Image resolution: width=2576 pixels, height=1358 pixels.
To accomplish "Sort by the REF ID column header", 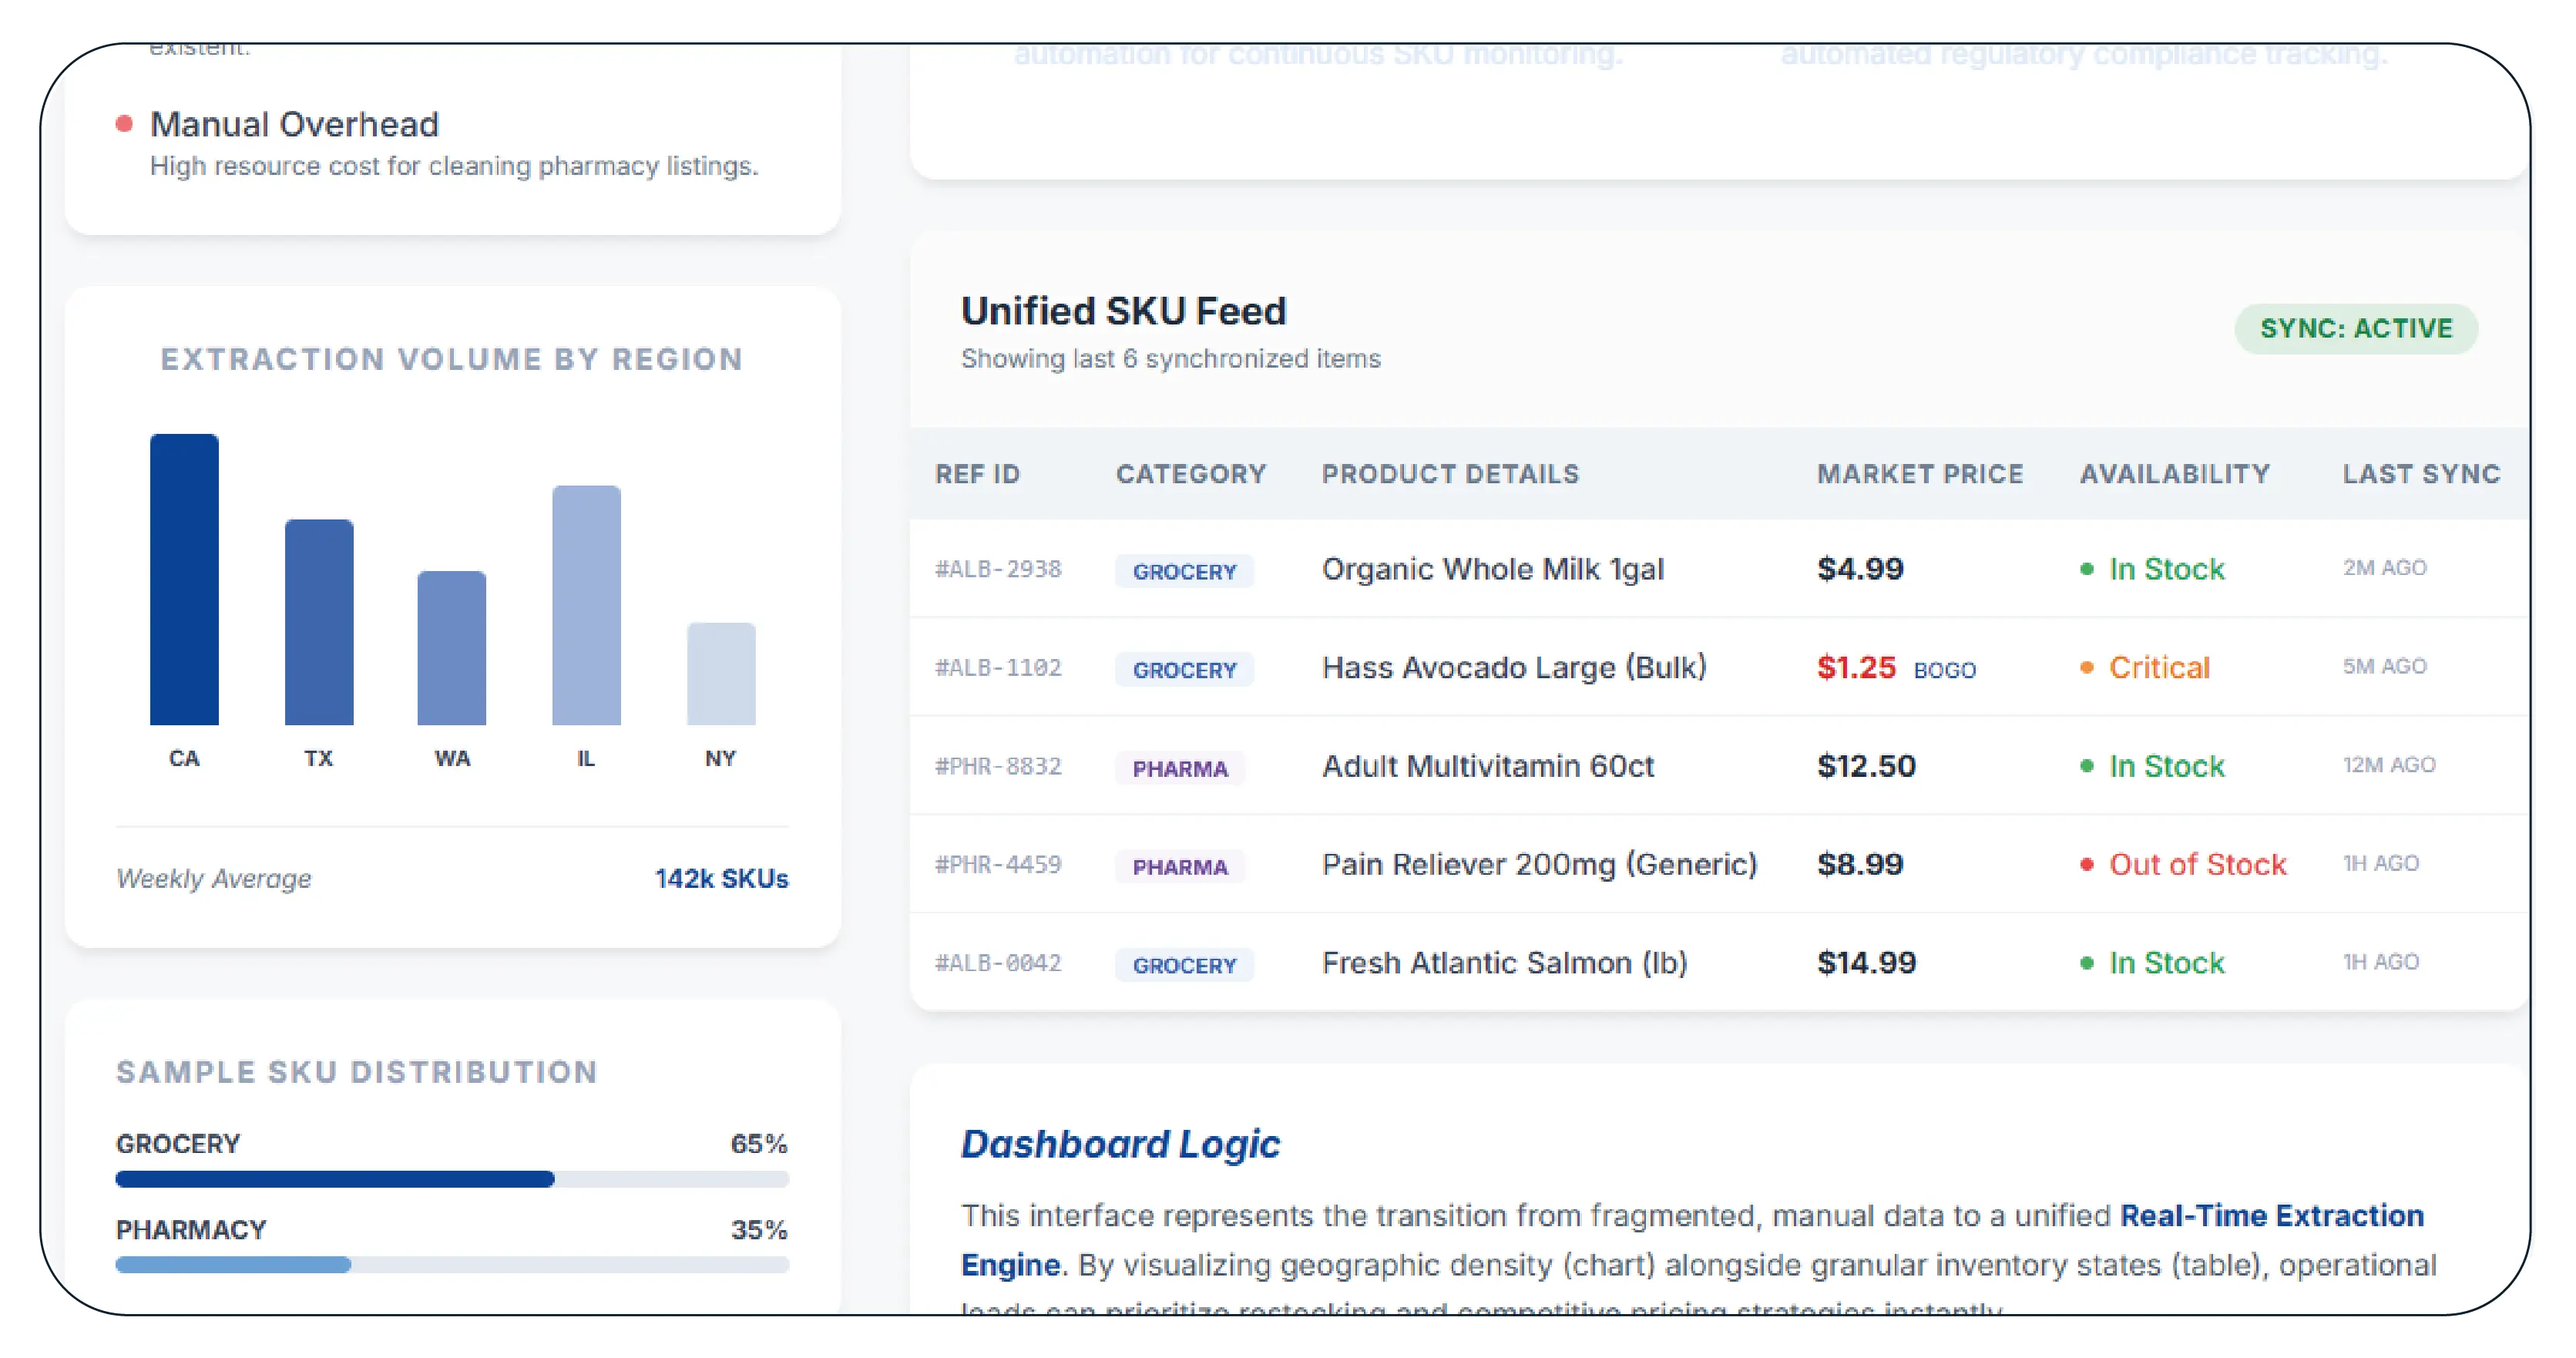I will (x=977, y=474).
